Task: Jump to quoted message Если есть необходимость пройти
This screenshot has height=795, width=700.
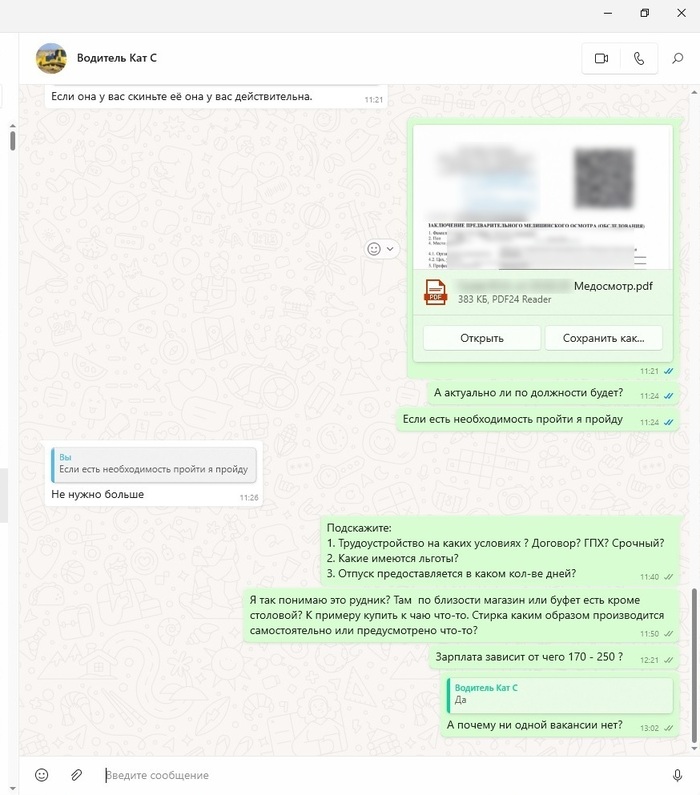Action: (154, 464)
